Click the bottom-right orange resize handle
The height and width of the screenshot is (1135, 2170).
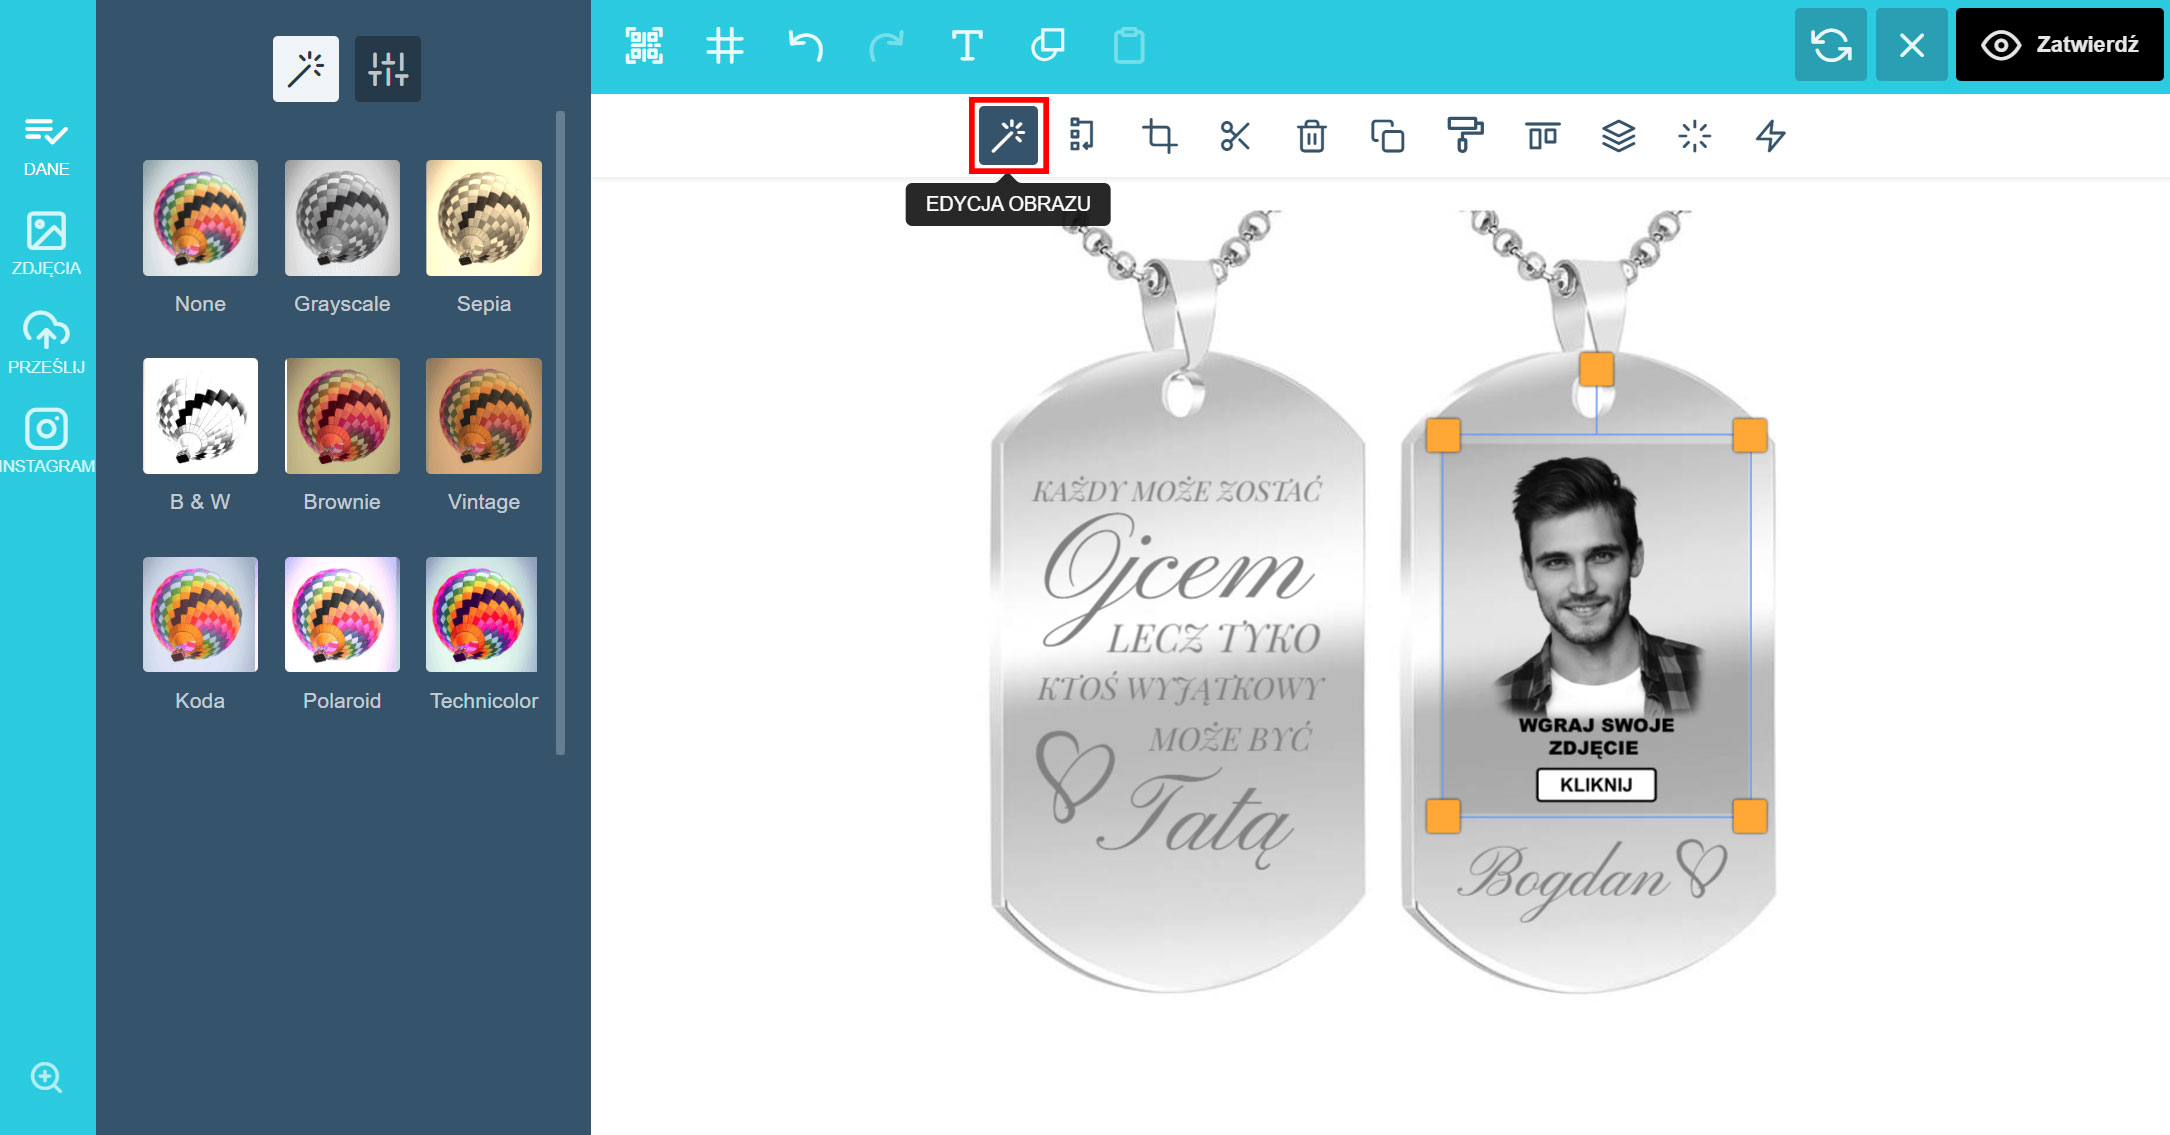[x=1749, y=816]
